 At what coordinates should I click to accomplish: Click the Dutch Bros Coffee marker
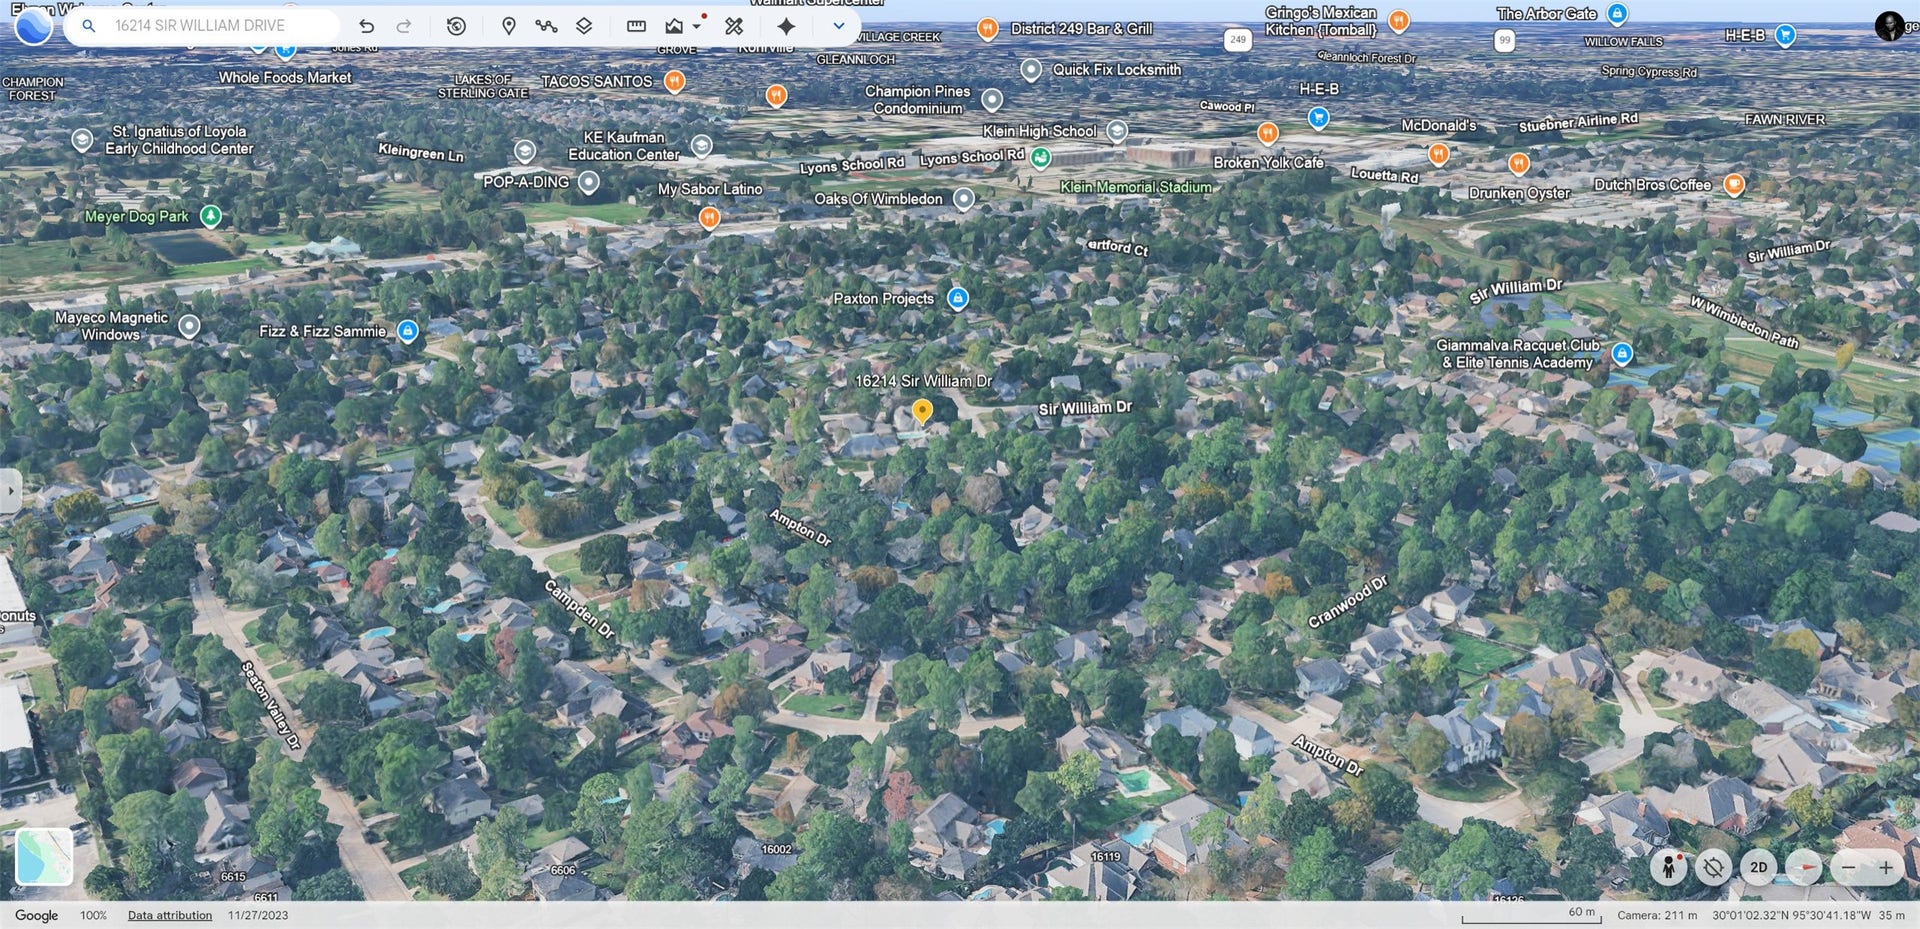tap(1734, 184)
